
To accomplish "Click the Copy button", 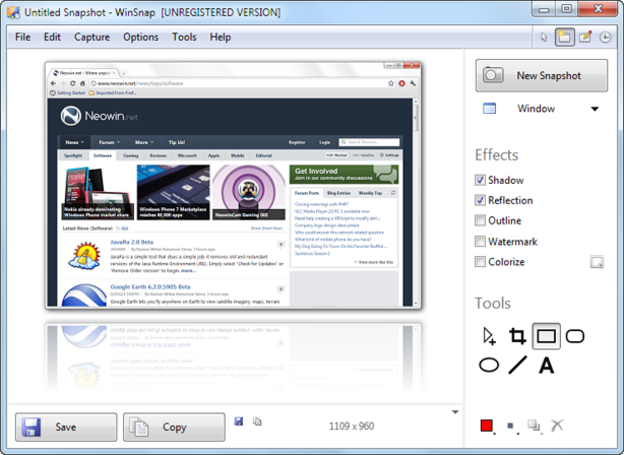I will point(174,427).
